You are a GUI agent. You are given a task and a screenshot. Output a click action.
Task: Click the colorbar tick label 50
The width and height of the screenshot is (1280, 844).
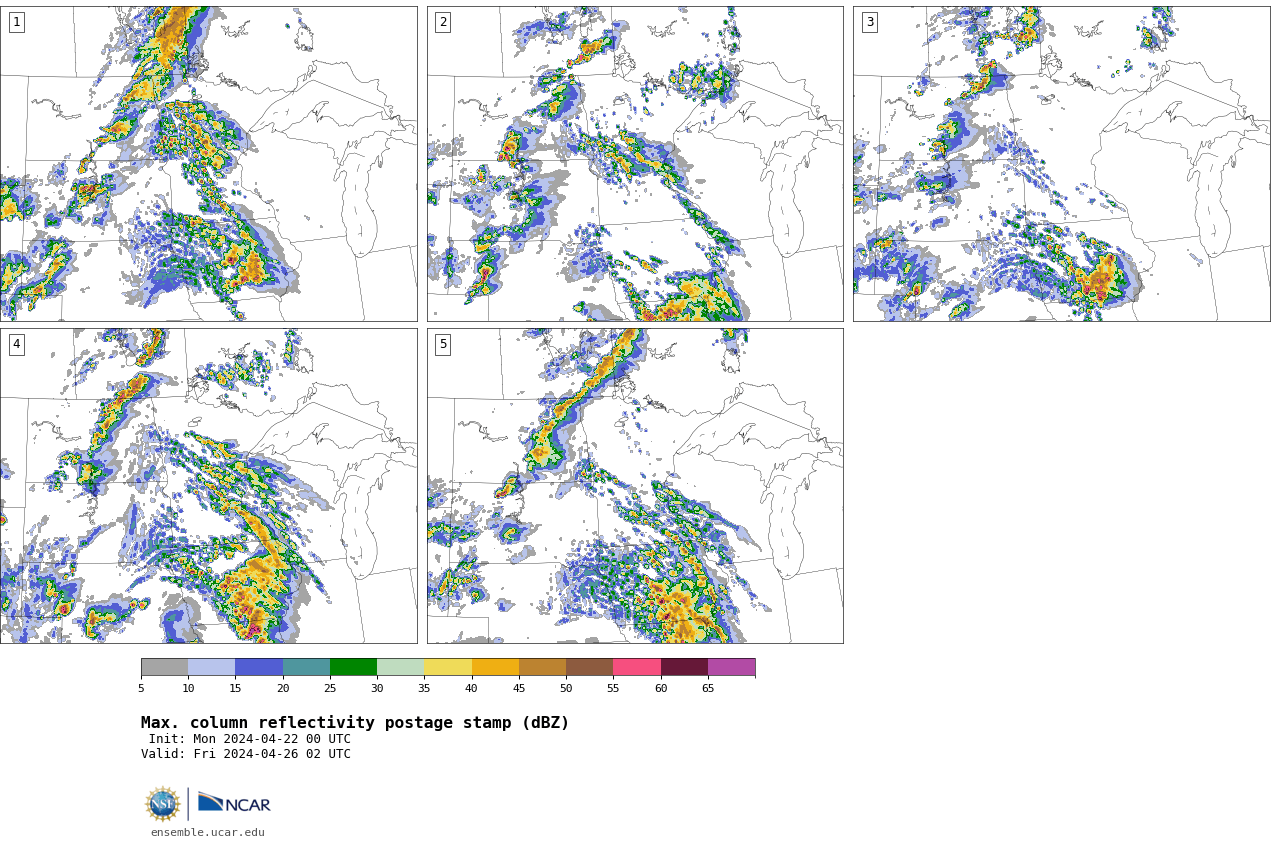(566, 688)
